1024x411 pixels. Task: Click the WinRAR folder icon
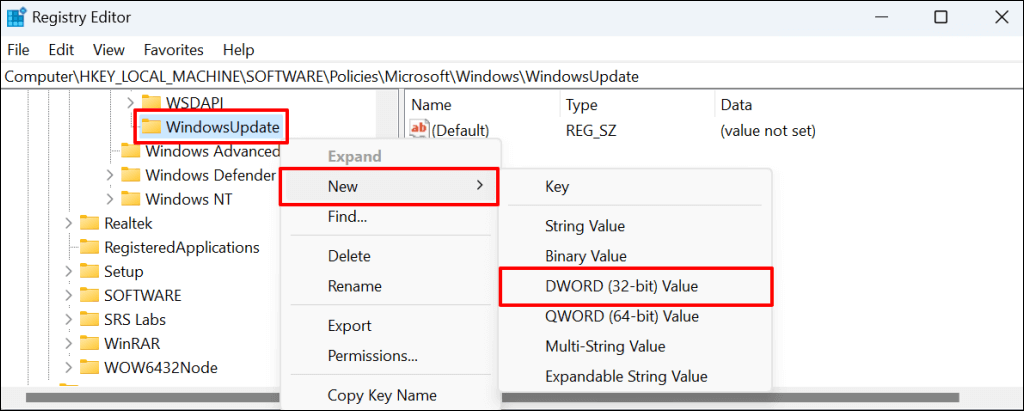(90, 343)
